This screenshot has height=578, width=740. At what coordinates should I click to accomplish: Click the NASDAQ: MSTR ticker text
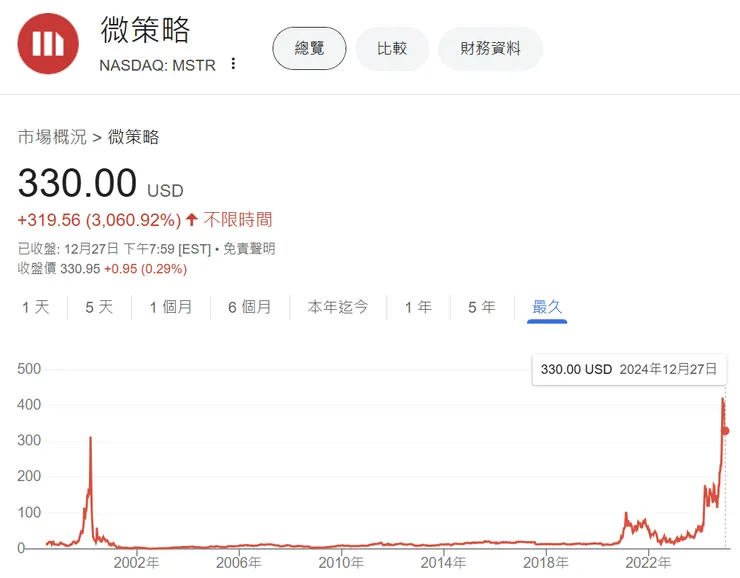[x=158, y=65]
